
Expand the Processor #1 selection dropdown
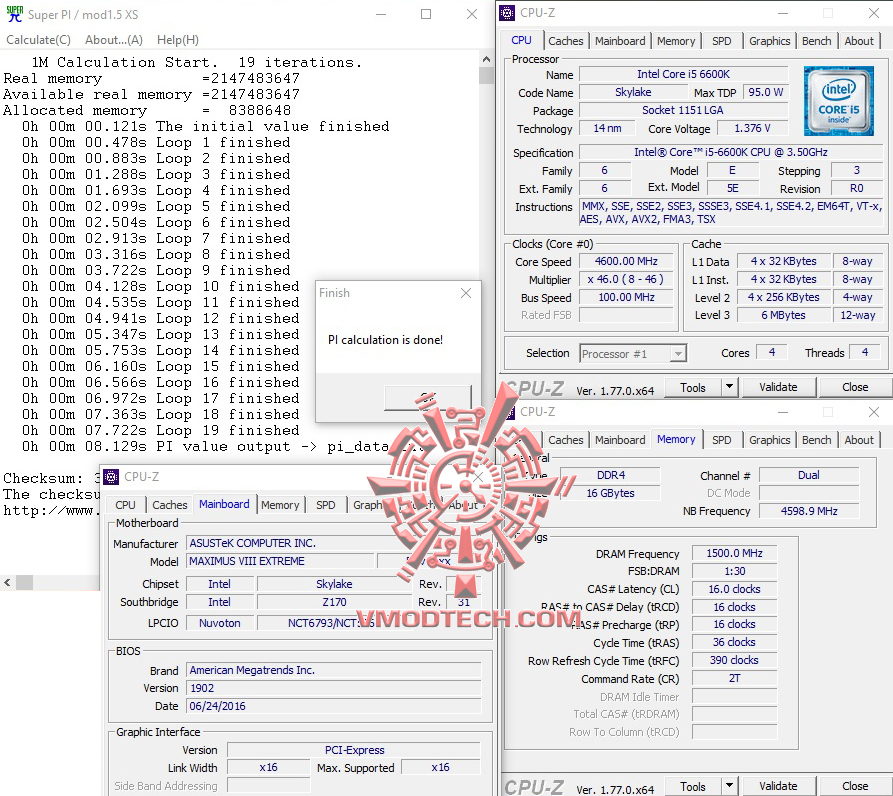tap(678, 354)
